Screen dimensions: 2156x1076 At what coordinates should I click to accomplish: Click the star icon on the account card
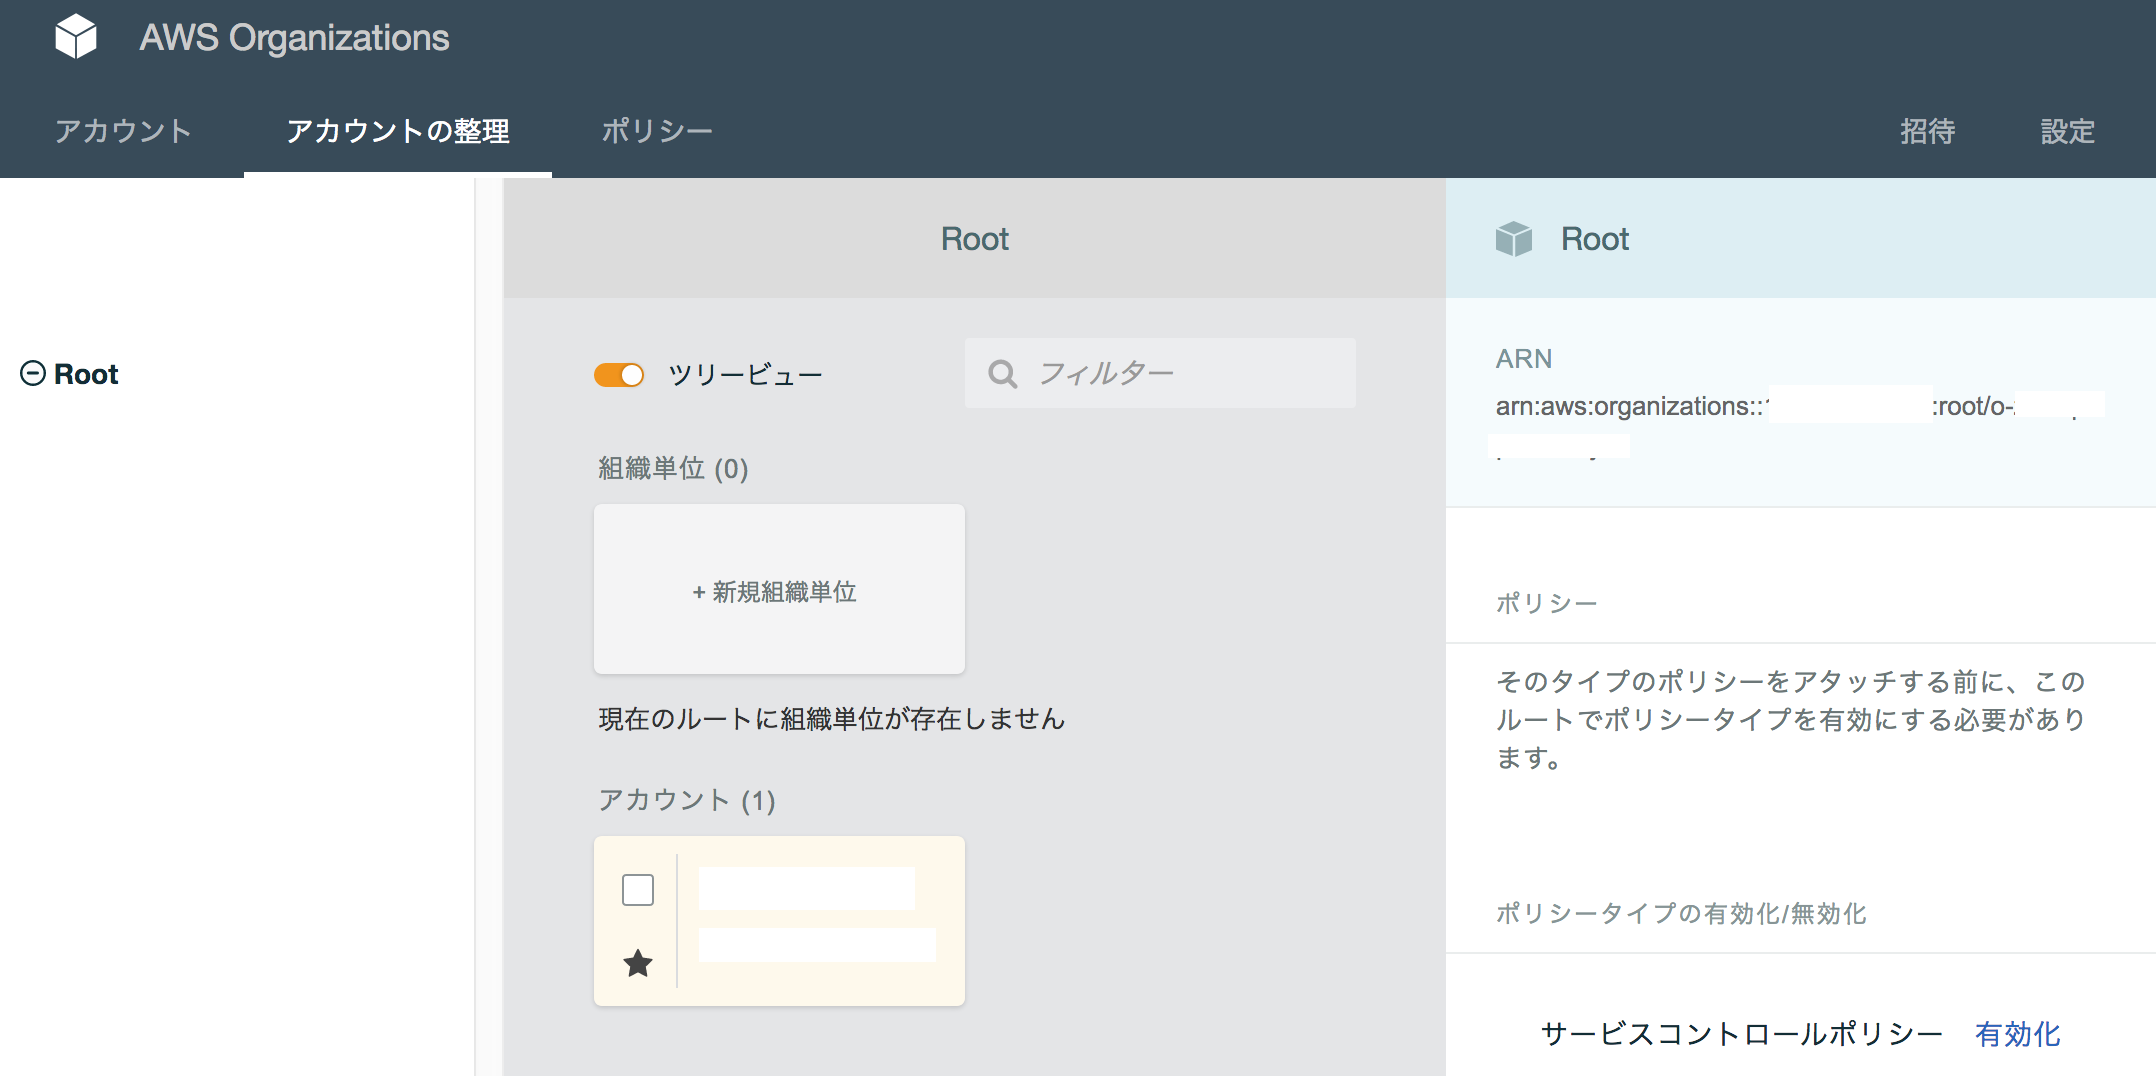point(638,963)
